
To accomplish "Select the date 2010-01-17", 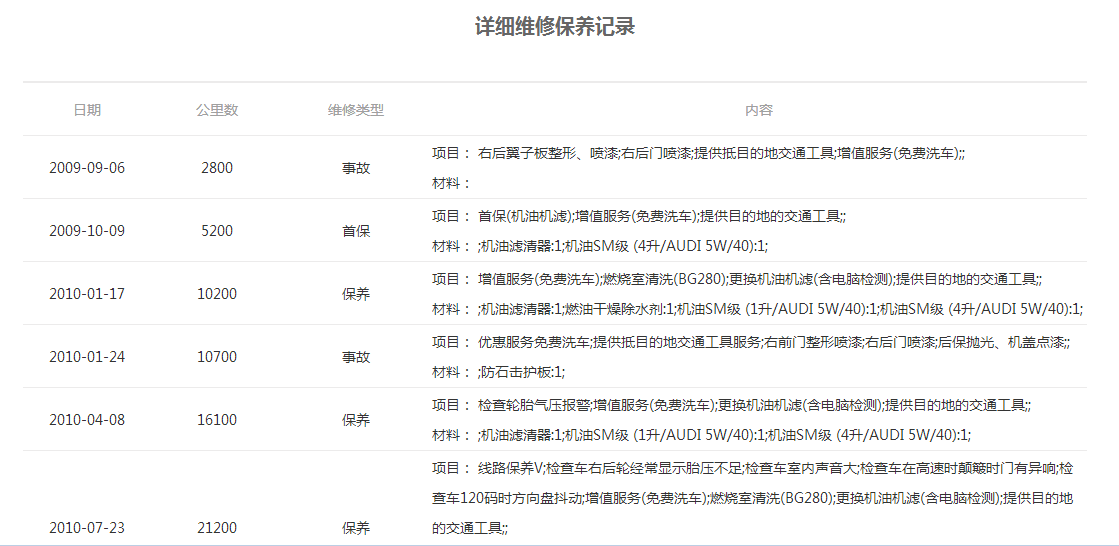I will pyautogui.click(x=87, y=294).
